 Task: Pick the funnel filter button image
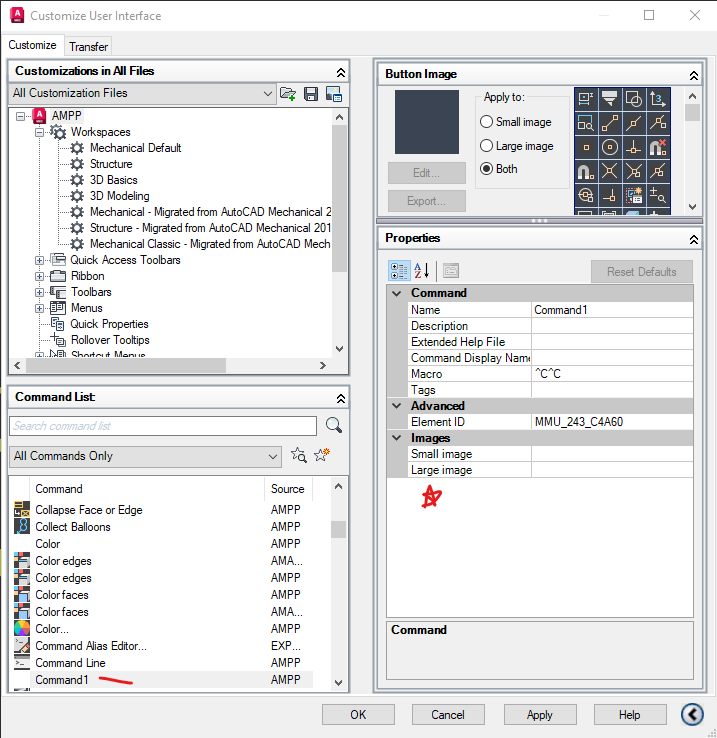610,99
